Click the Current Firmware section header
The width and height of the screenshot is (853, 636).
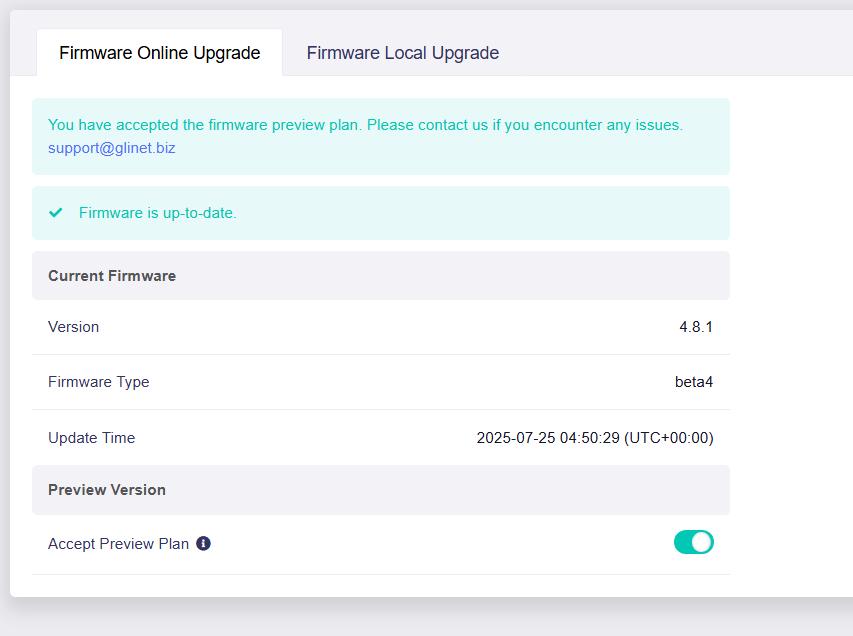(x=112, y=276)
